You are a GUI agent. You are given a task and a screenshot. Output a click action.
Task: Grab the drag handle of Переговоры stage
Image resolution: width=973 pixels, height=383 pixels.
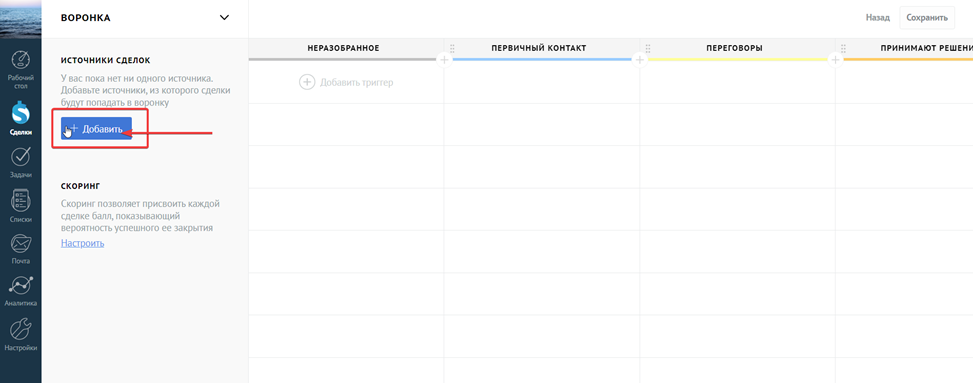pos(648,48)
